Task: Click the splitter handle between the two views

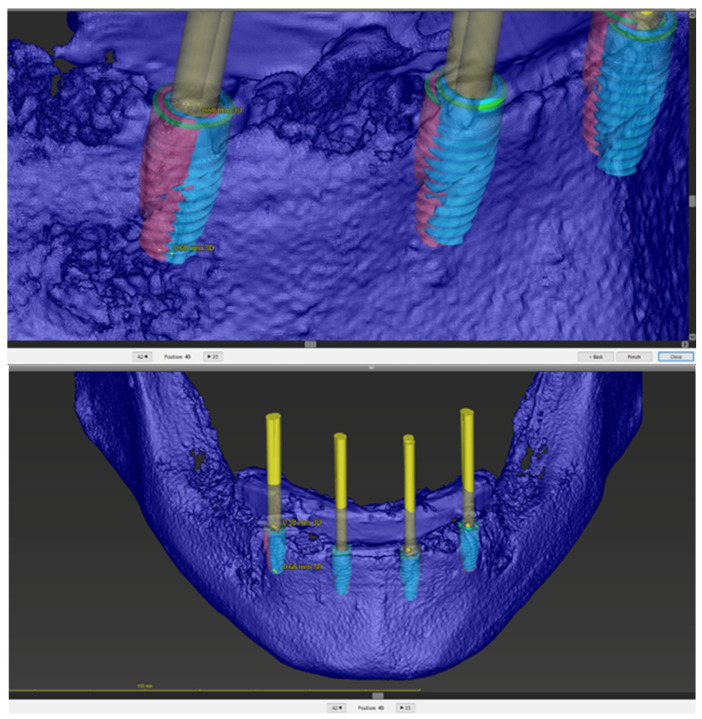Action: point(371,367)
